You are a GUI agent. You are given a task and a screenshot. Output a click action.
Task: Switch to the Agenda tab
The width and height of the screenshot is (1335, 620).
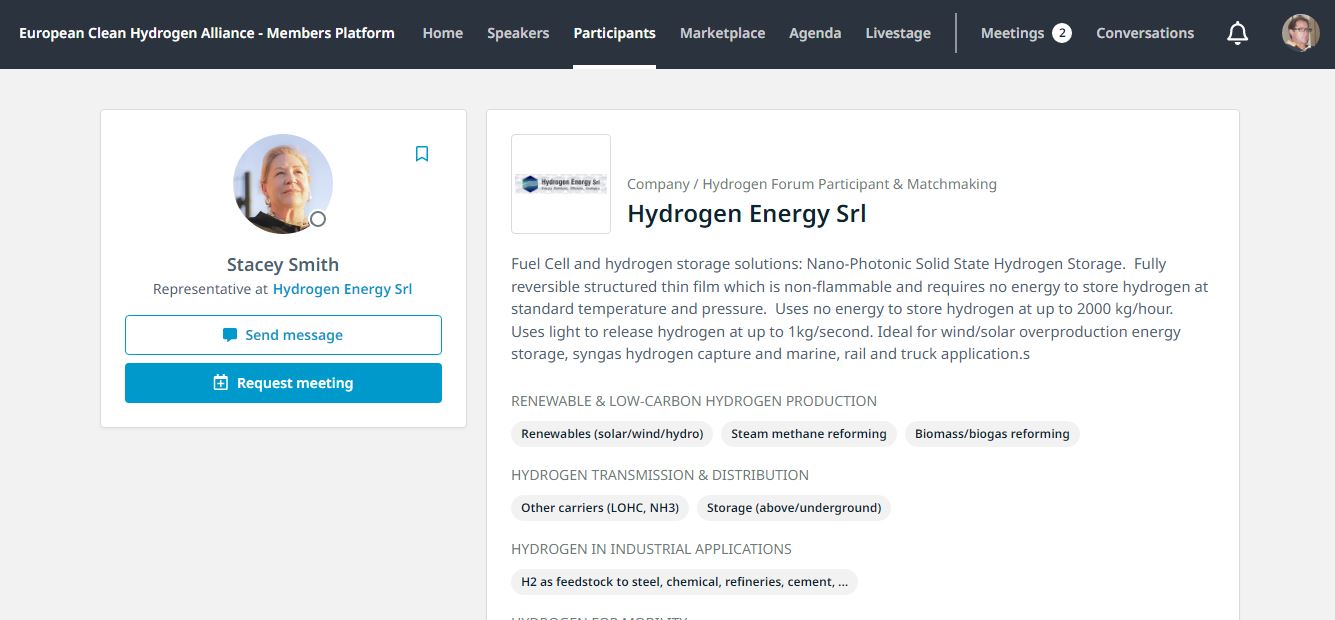pos(815,33)
